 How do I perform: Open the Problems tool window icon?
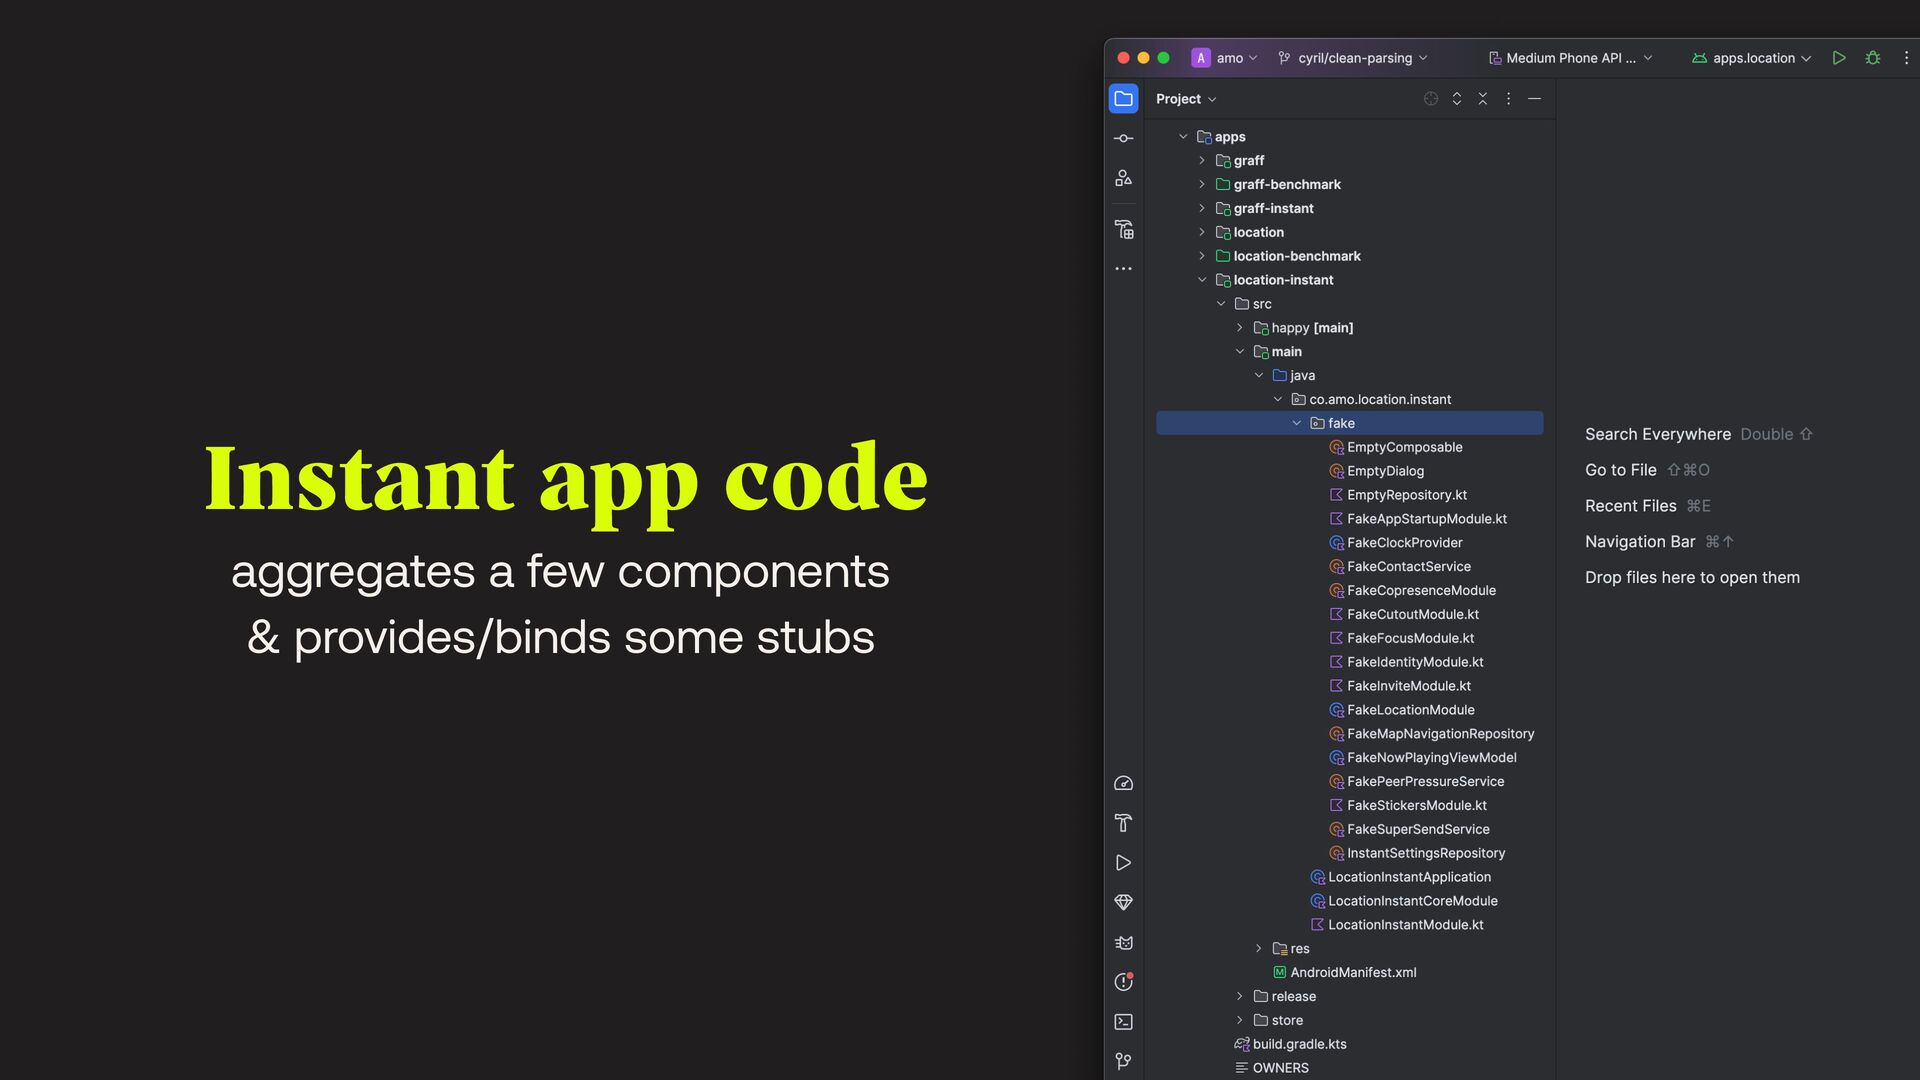(1123, 982)
